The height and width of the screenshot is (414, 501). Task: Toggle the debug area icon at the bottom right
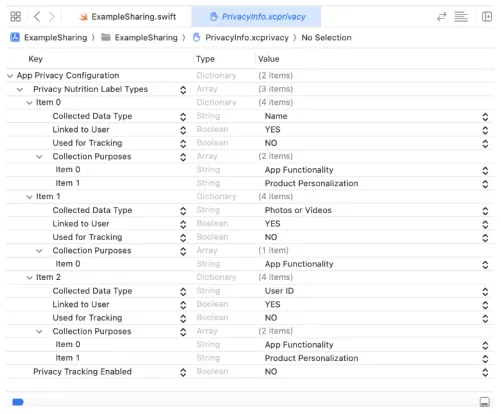click(x=485, y=402)
